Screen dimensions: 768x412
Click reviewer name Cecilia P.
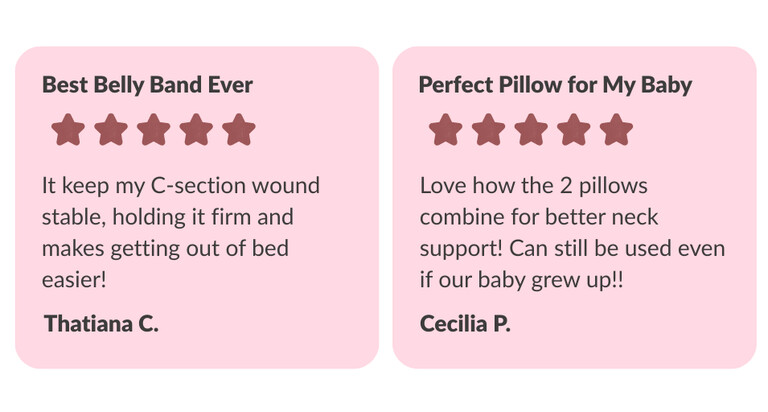465,324
